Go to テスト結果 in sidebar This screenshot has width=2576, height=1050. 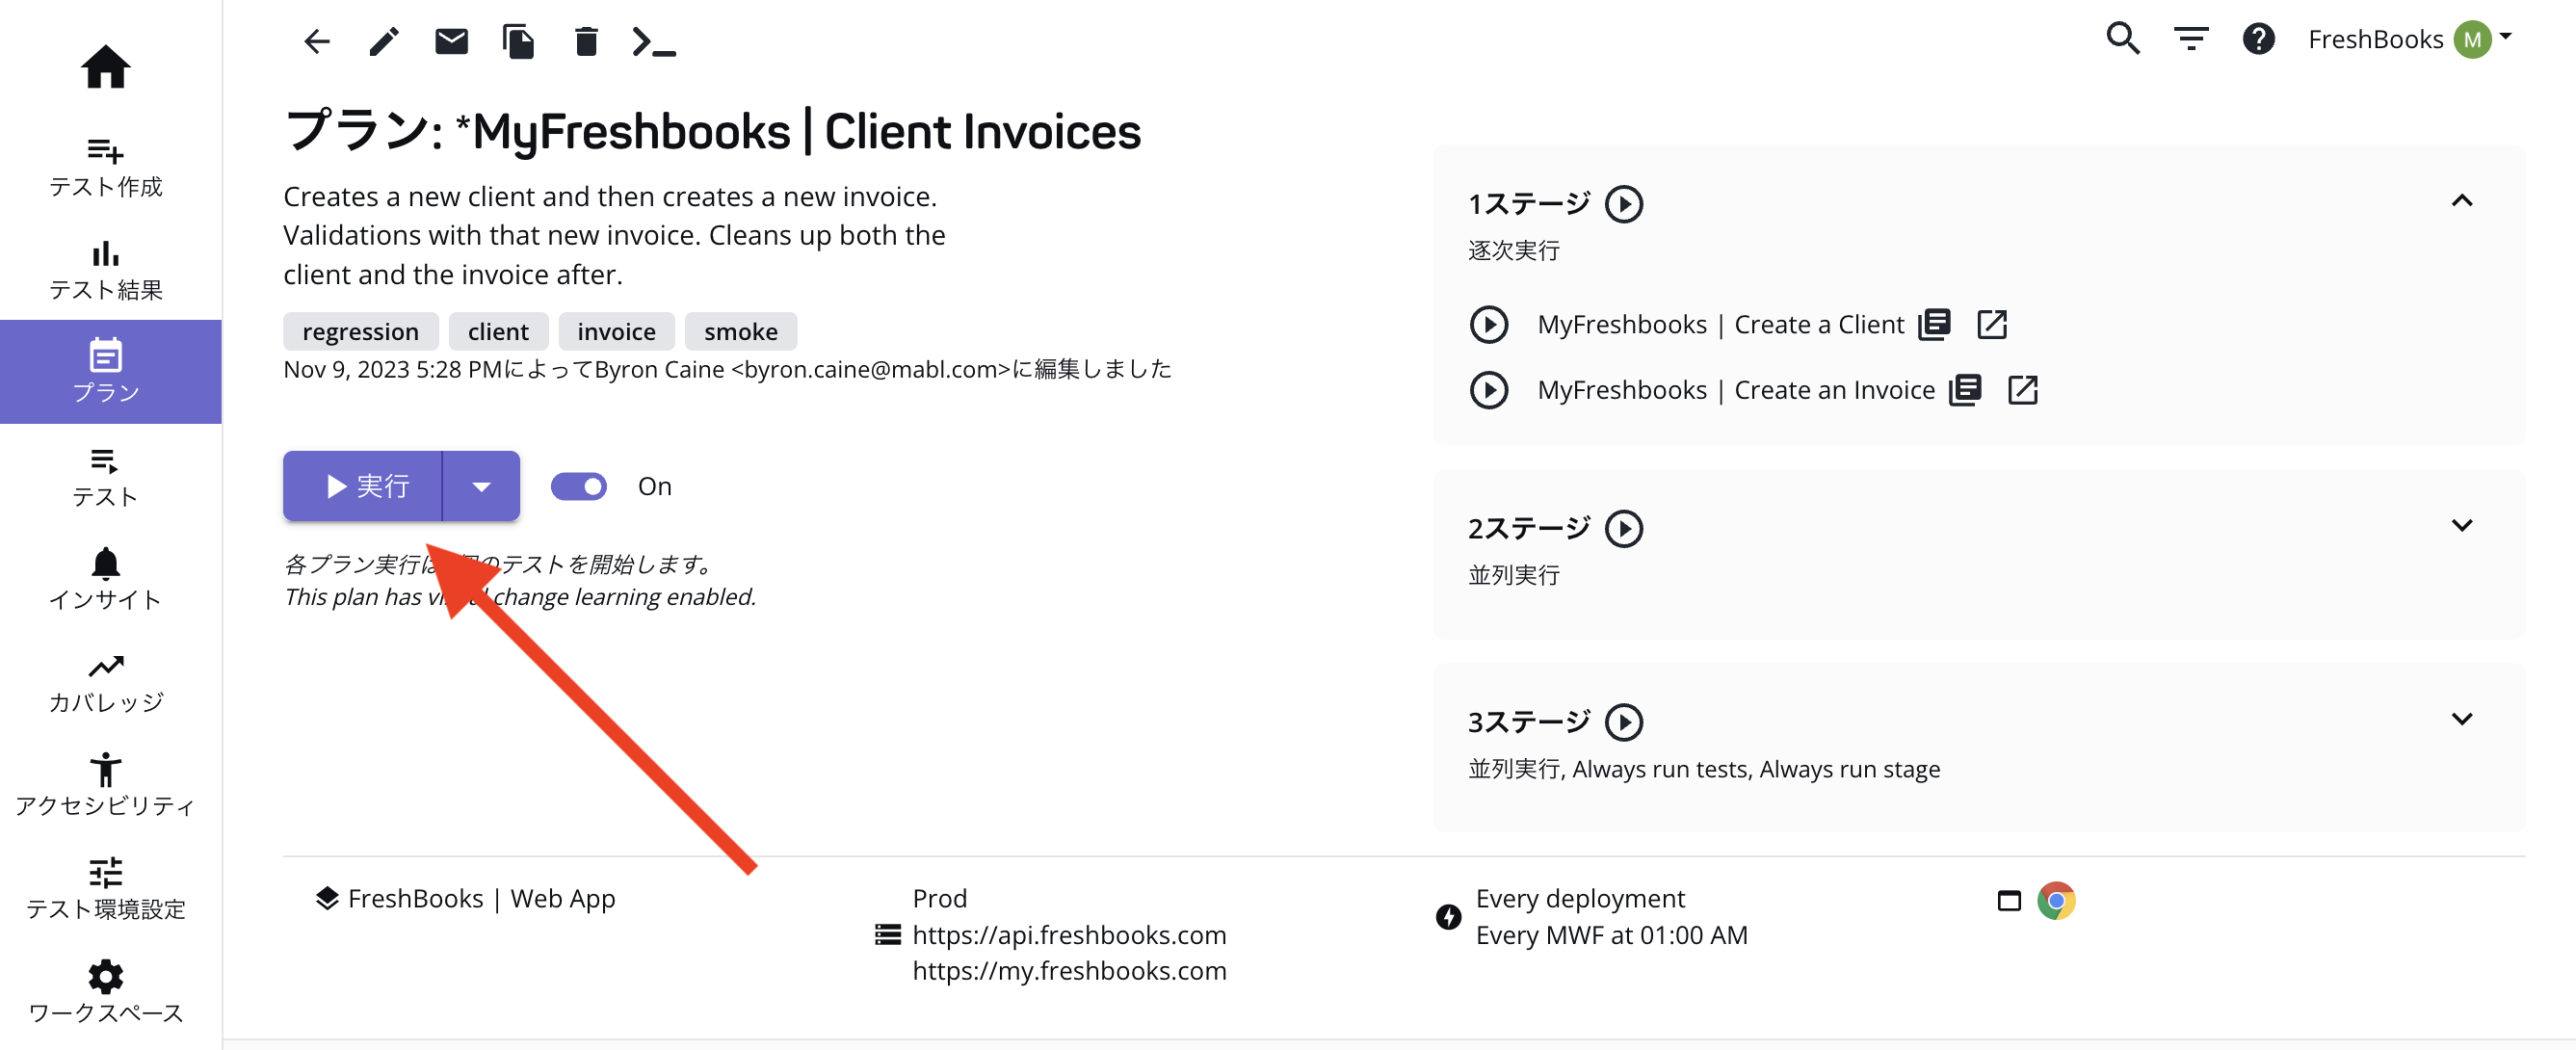click(106, 269)
